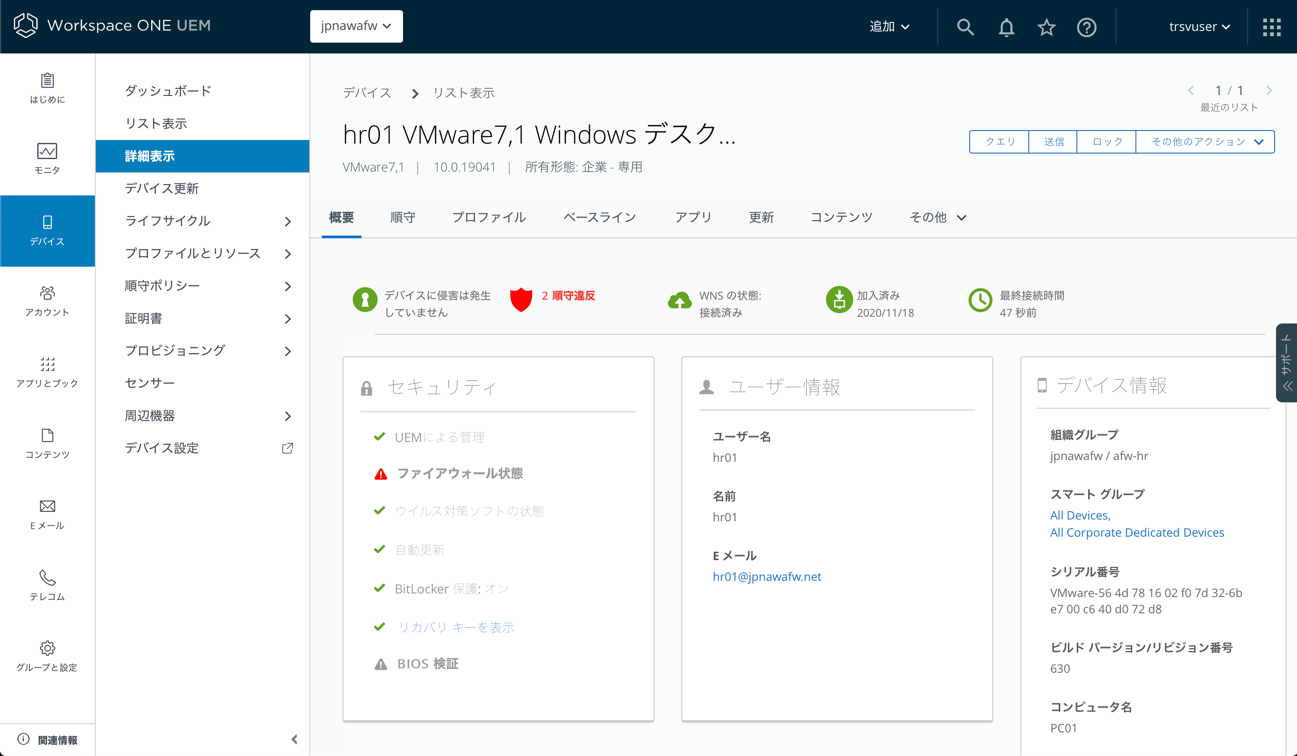Click the firewall red warning icon
1297x756 pixels.
pyautogui.click(x=381, y=474)
